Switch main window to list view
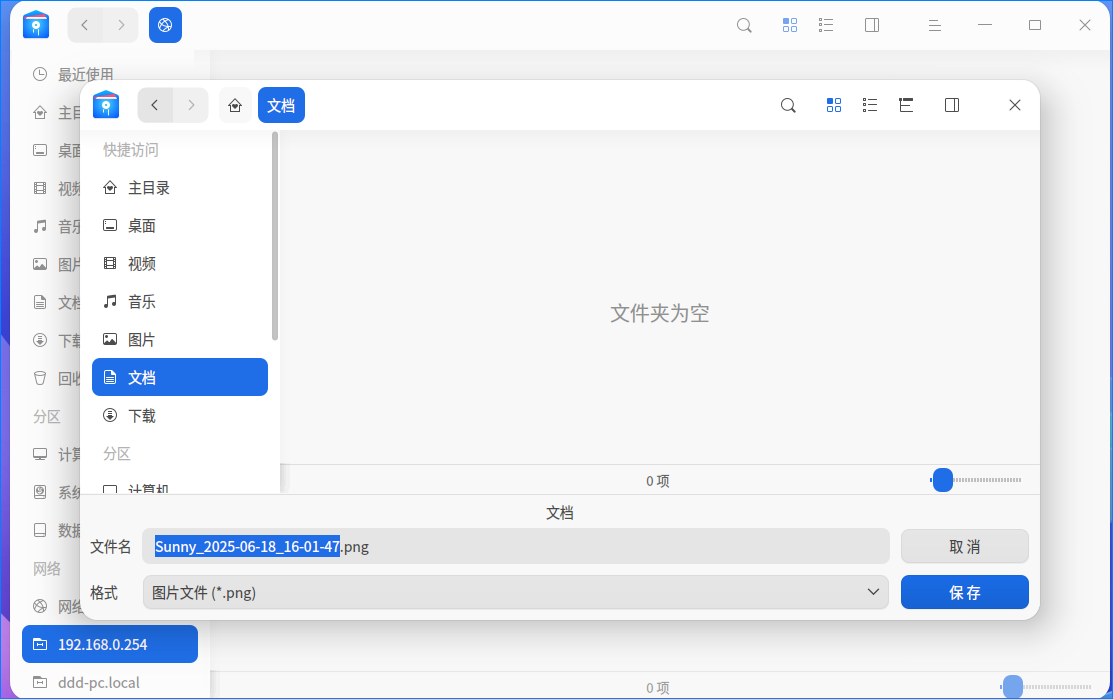 [826, 26]
